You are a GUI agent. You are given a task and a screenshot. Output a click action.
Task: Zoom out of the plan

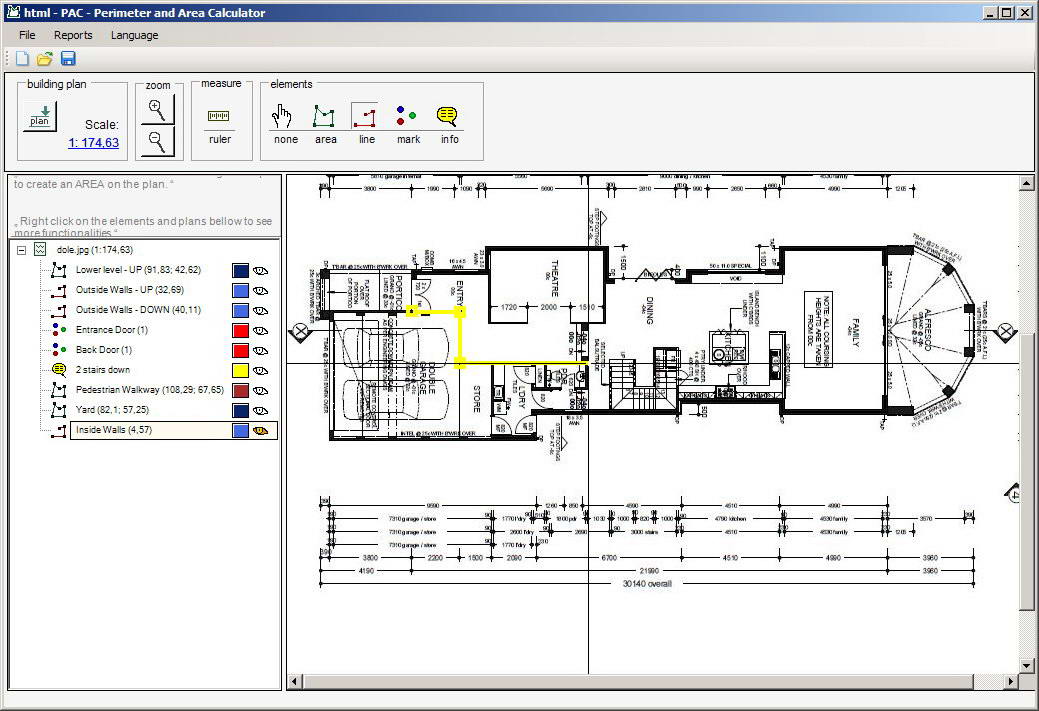pyautogui.click(x=158, y=140)
